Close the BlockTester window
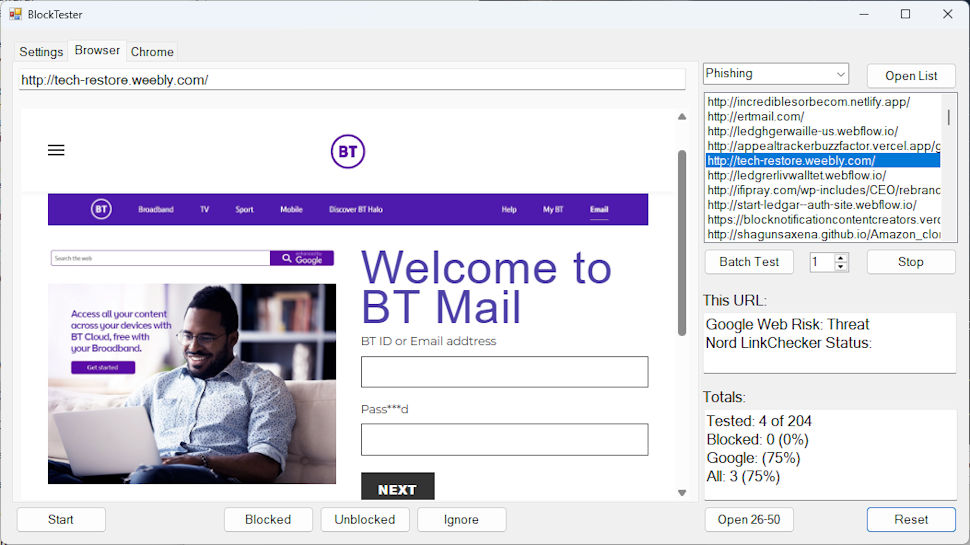970x545 pixels. tap(948, 14)
